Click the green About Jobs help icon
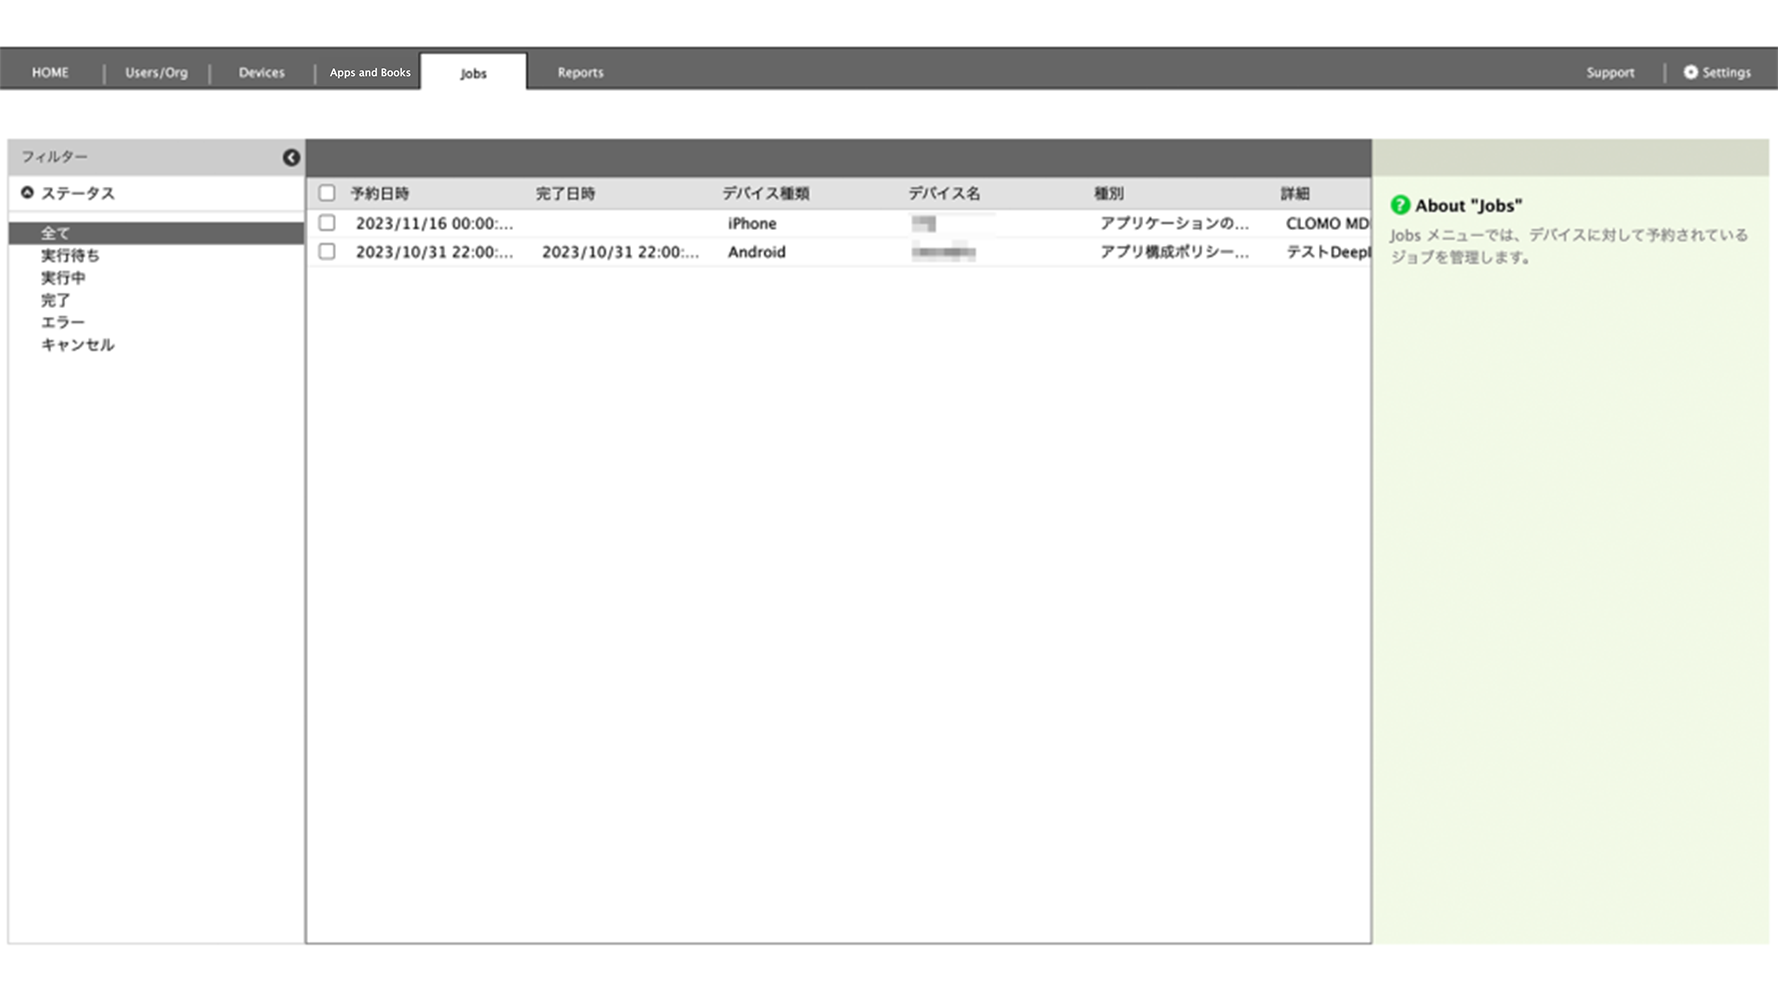 pyautogui.click(x=1400, y=205)
